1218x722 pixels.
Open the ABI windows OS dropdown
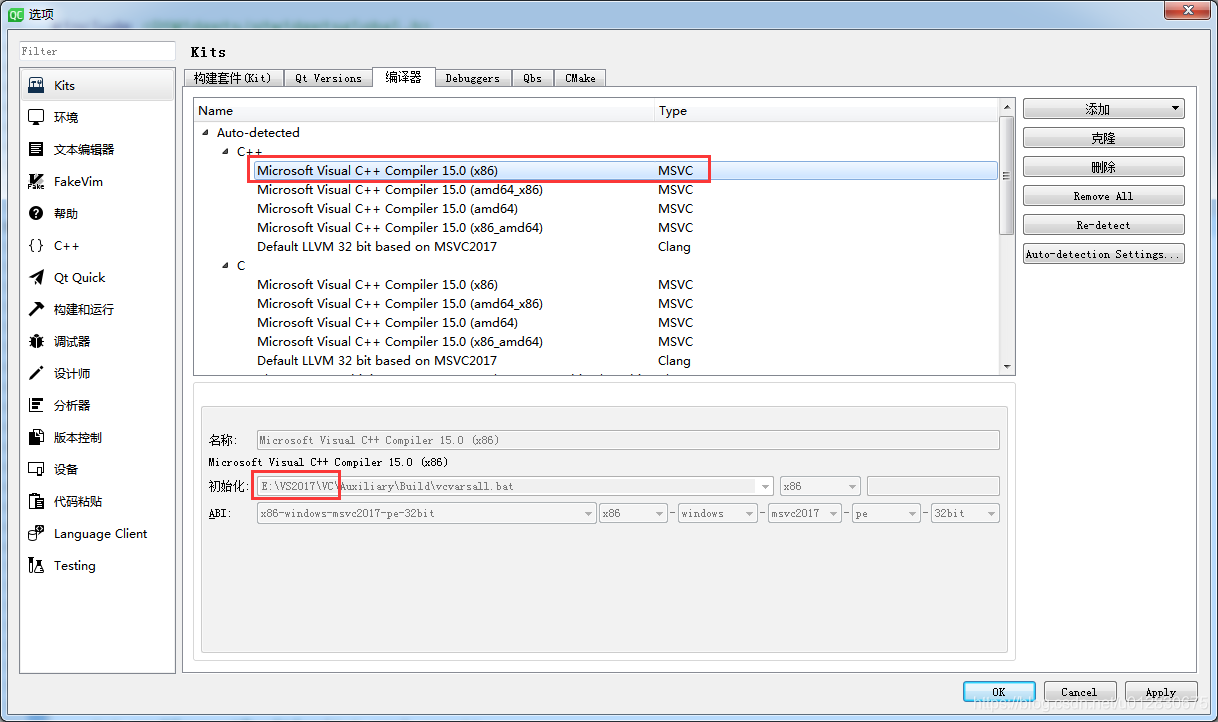(x=717, y=513)
